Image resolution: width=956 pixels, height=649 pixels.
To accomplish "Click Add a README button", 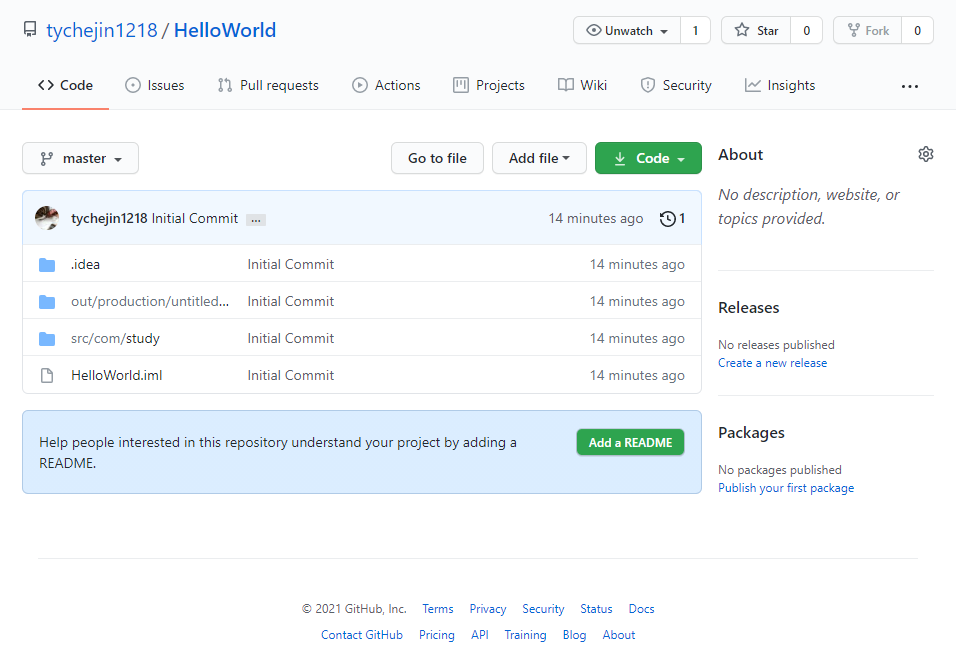I will [x=630, y=443].
